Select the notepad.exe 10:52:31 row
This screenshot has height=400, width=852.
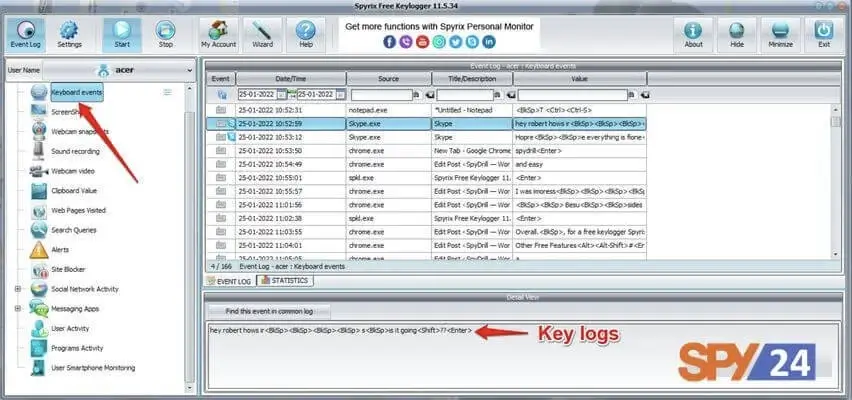point(427,110)
